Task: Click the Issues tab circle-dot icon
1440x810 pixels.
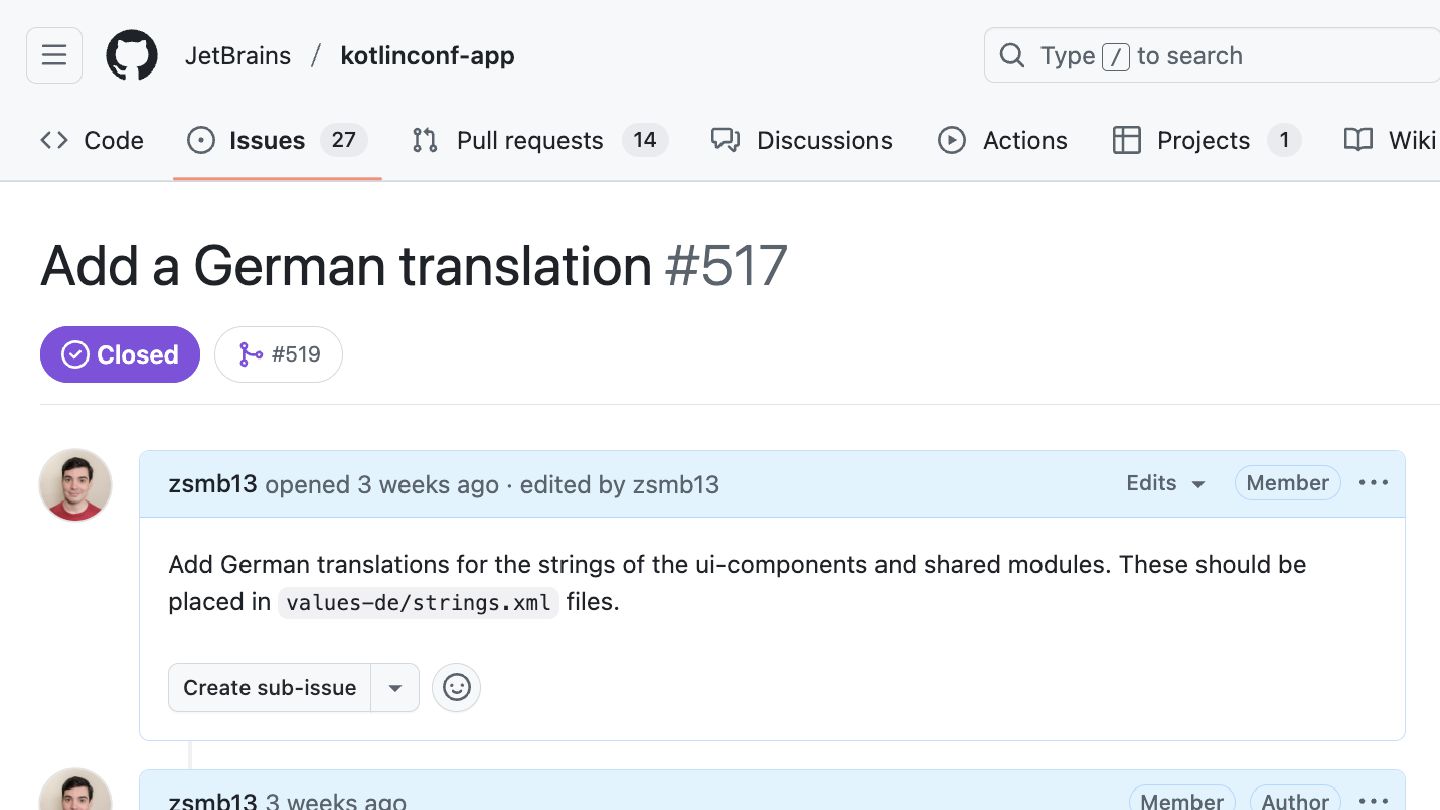Action: click(x=201, y=140)
